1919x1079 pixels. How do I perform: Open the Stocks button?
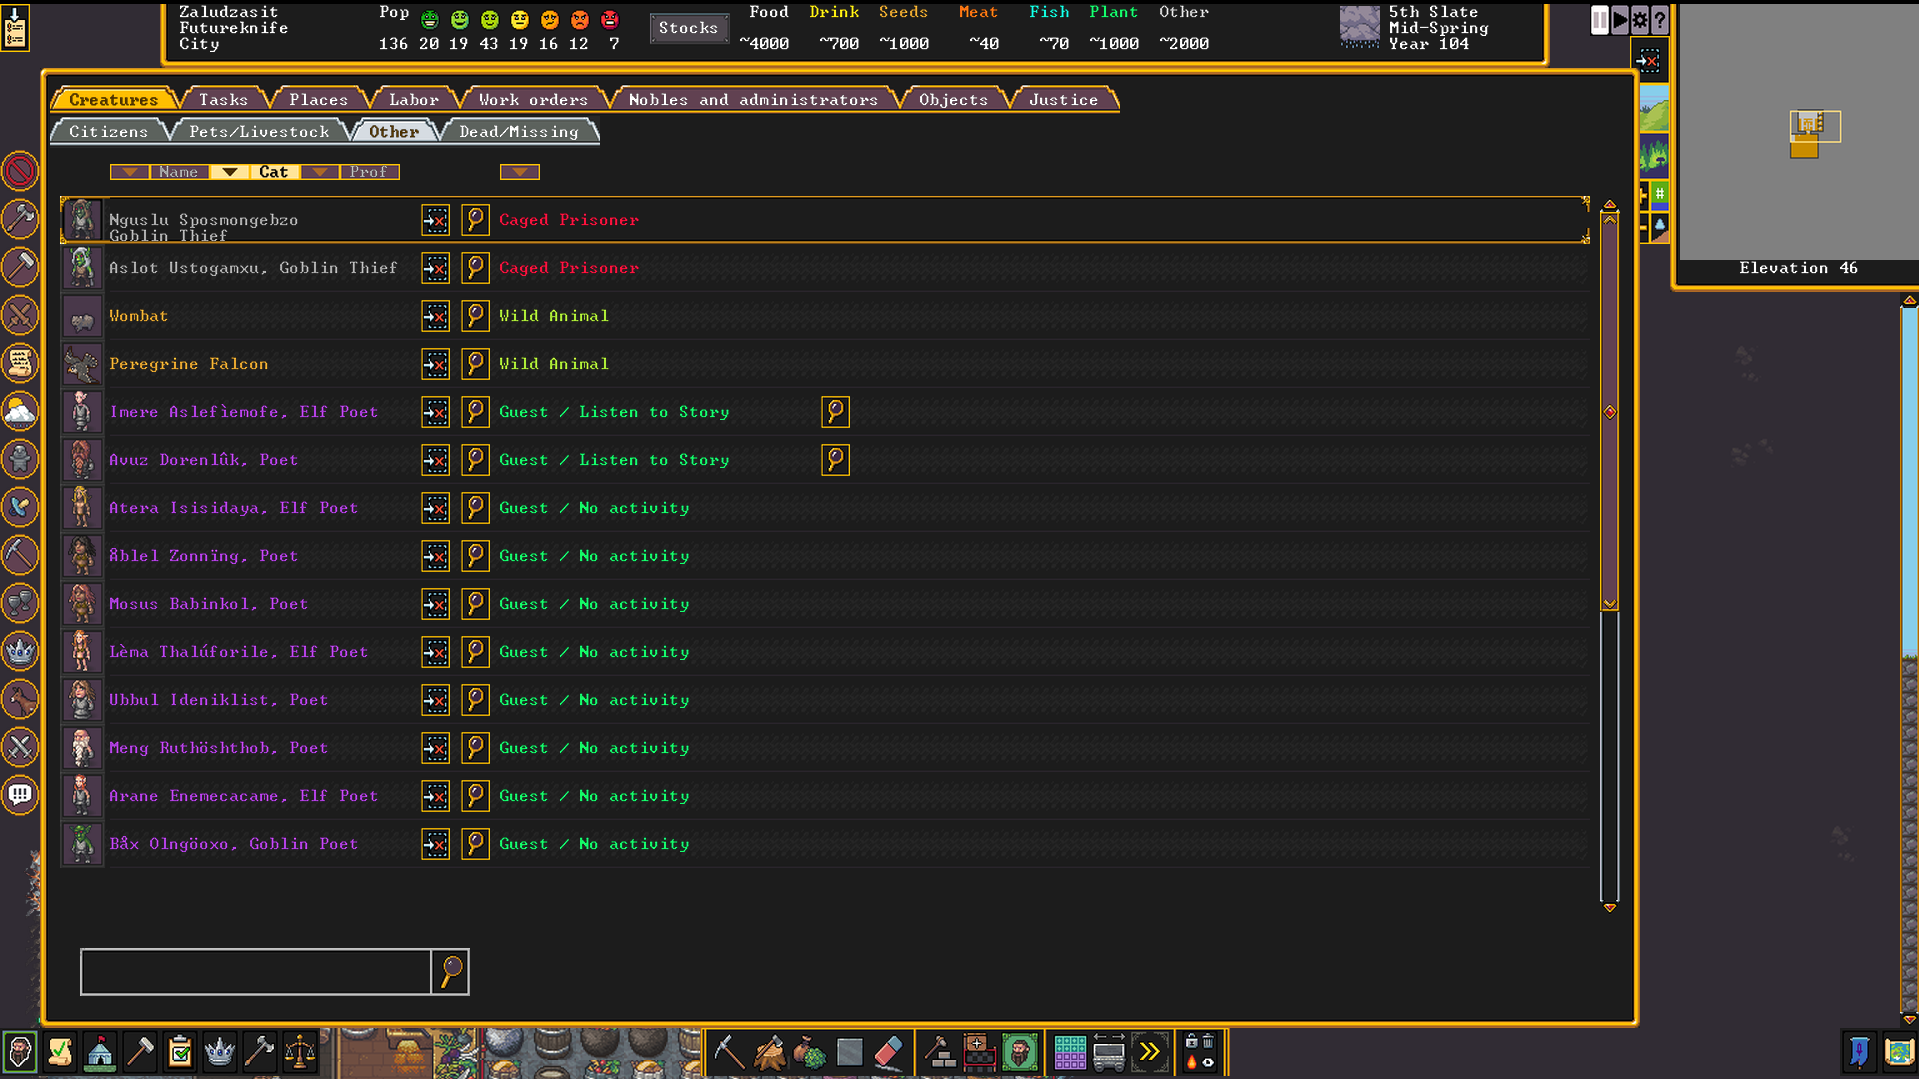(688, 28)
